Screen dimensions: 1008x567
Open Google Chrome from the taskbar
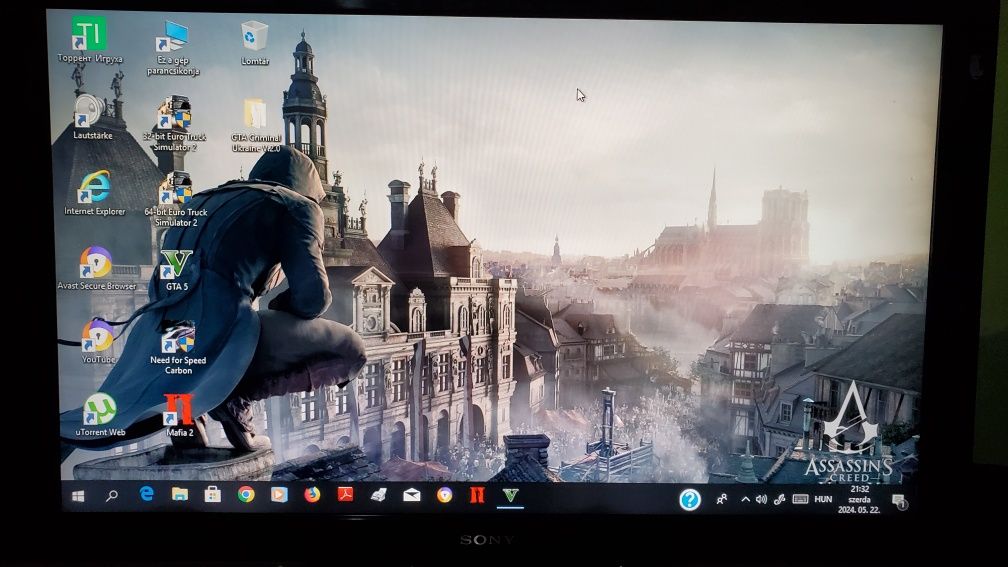tap(246, 494)
